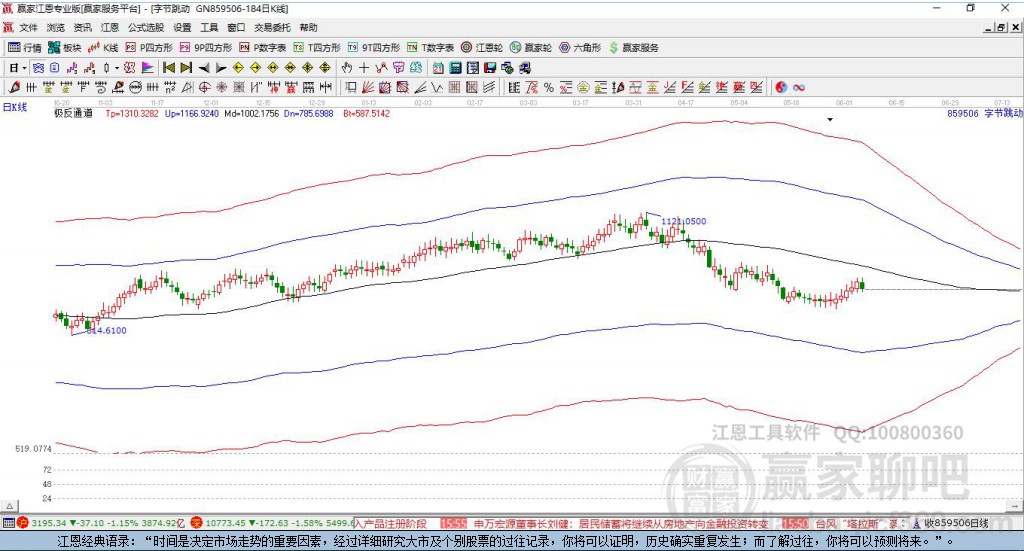
Task: Open 赢家服务 with dollar icon
Action: 633,48
